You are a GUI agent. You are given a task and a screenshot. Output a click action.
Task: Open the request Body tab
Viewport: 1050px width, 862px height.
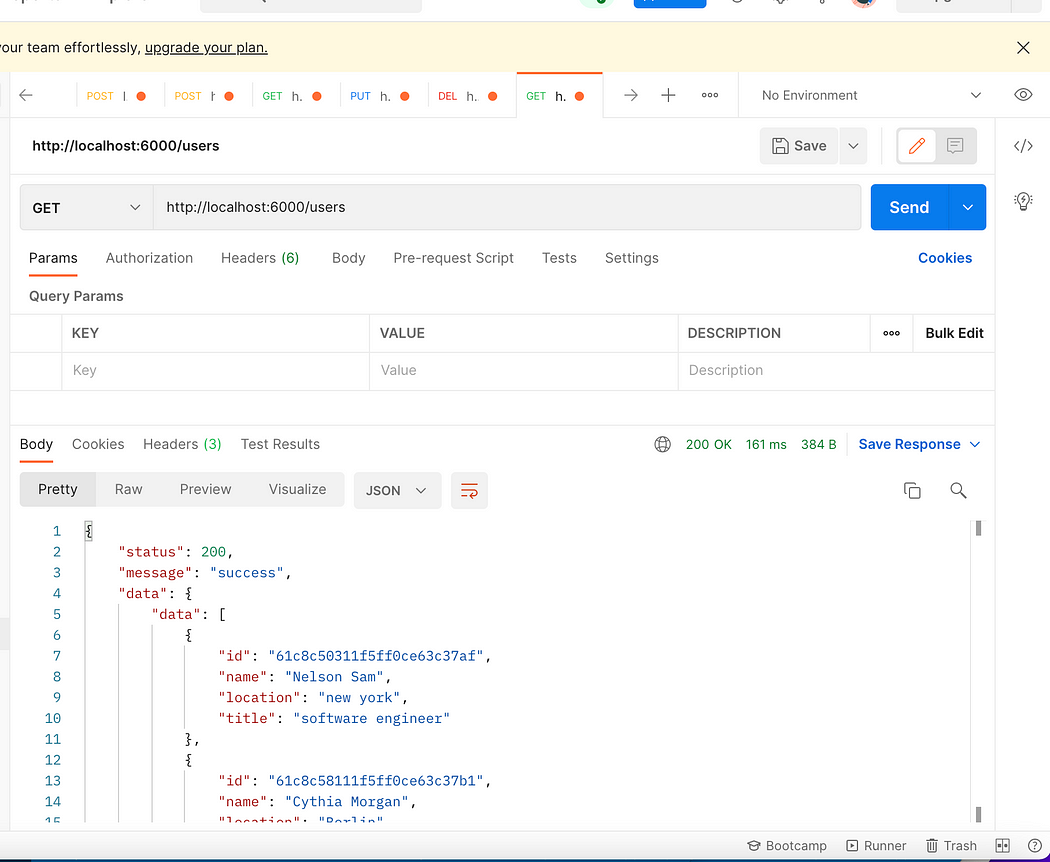pos(348,258)
